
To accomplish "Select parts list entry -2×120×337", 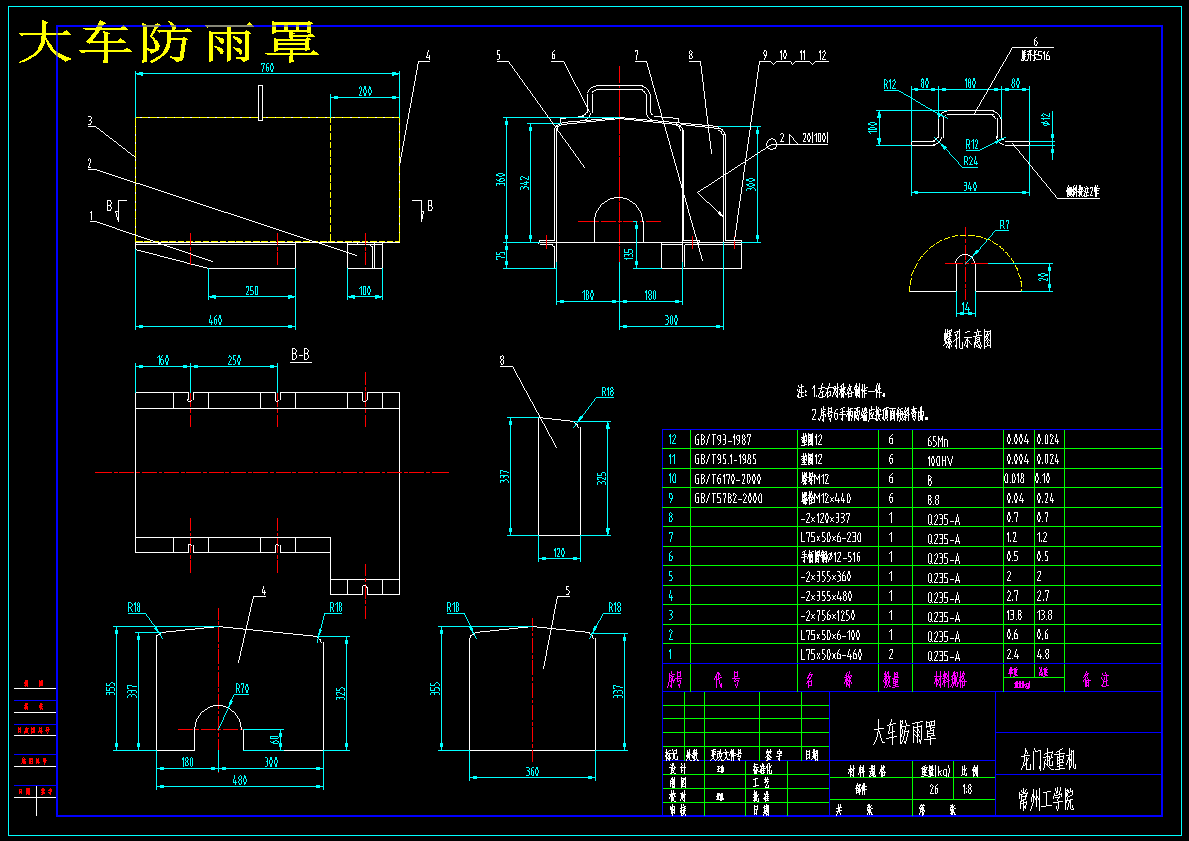I will [x=825, y=519].
